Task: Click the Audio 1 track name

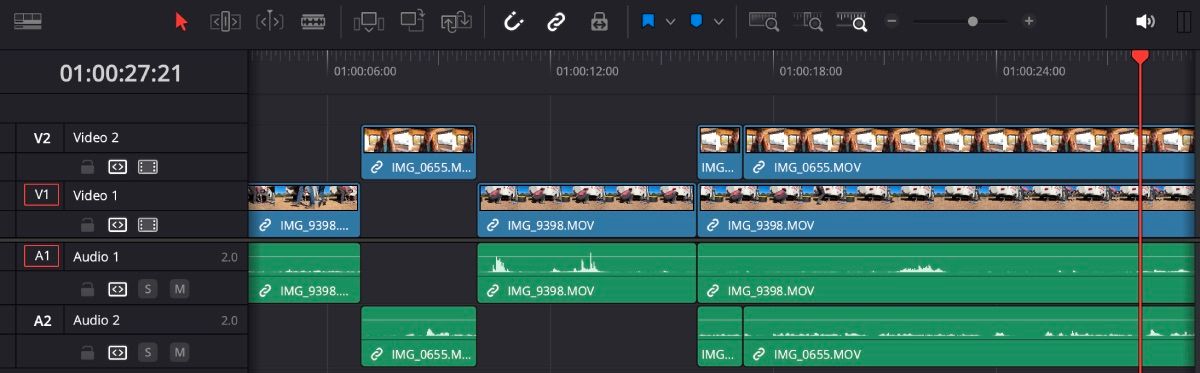Action: point(96,257)
